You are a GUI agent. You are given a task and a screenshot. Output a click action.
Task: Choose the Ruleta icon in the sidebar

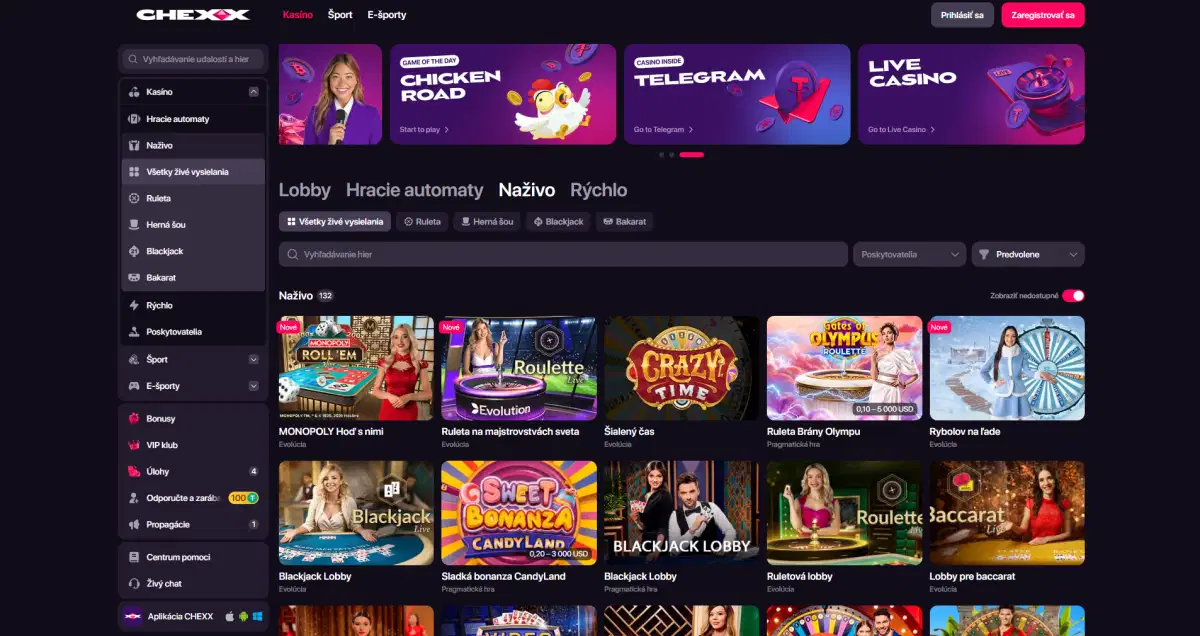coord(134,198)
